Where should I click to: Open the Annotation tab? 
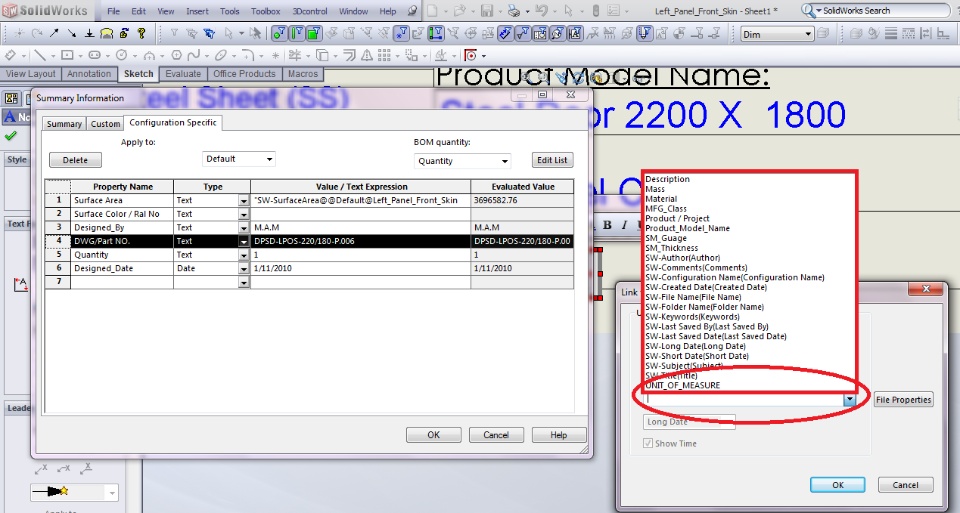point(89,73)
